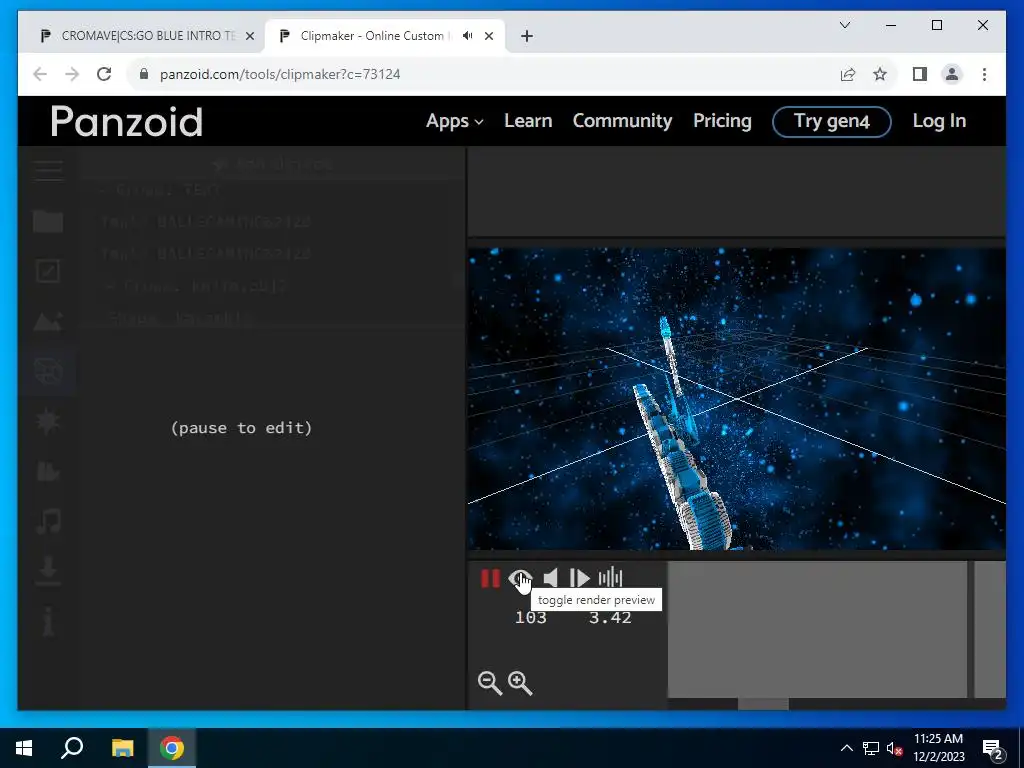Open a new browser tab
The image size is (1024, 768).
pos(527,36)
